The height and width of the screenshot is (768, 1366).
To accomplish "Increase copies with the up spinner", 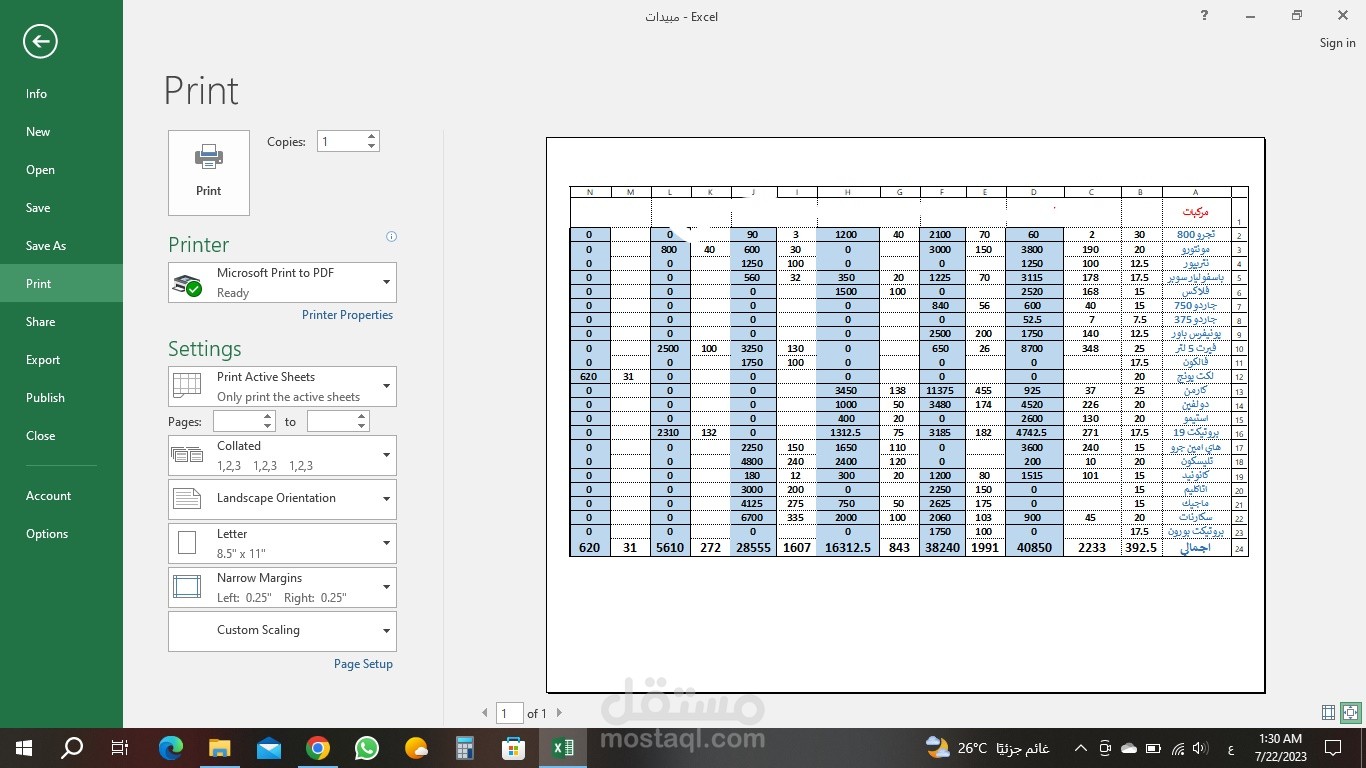I will [x=372, y=136].
